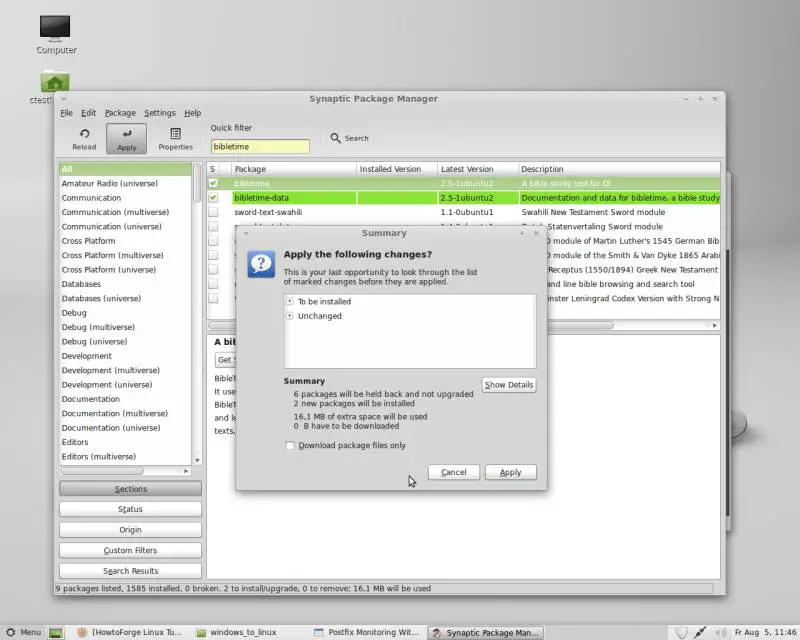Open the Home folder desktop icon
This screenshot has height=640, width=800.
(x=55, y=82)
